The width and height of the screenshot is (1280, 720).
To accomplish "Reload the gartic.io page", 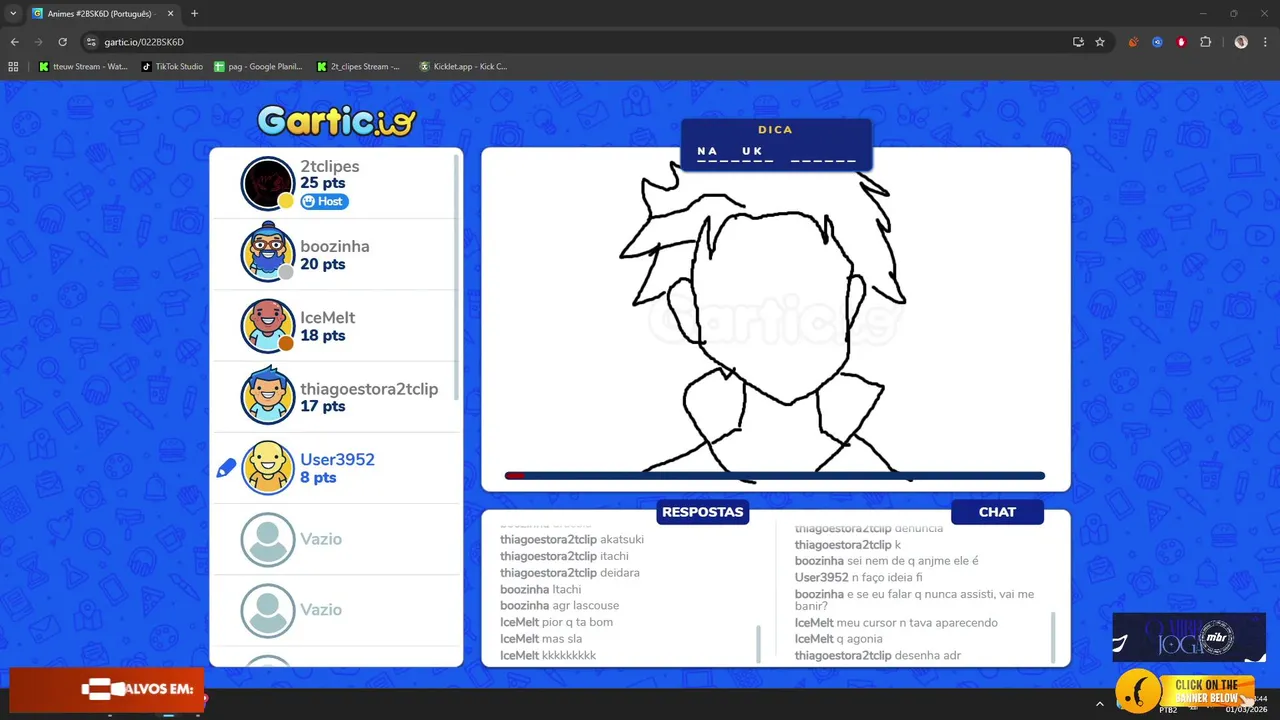I will (x=62, y=42).
